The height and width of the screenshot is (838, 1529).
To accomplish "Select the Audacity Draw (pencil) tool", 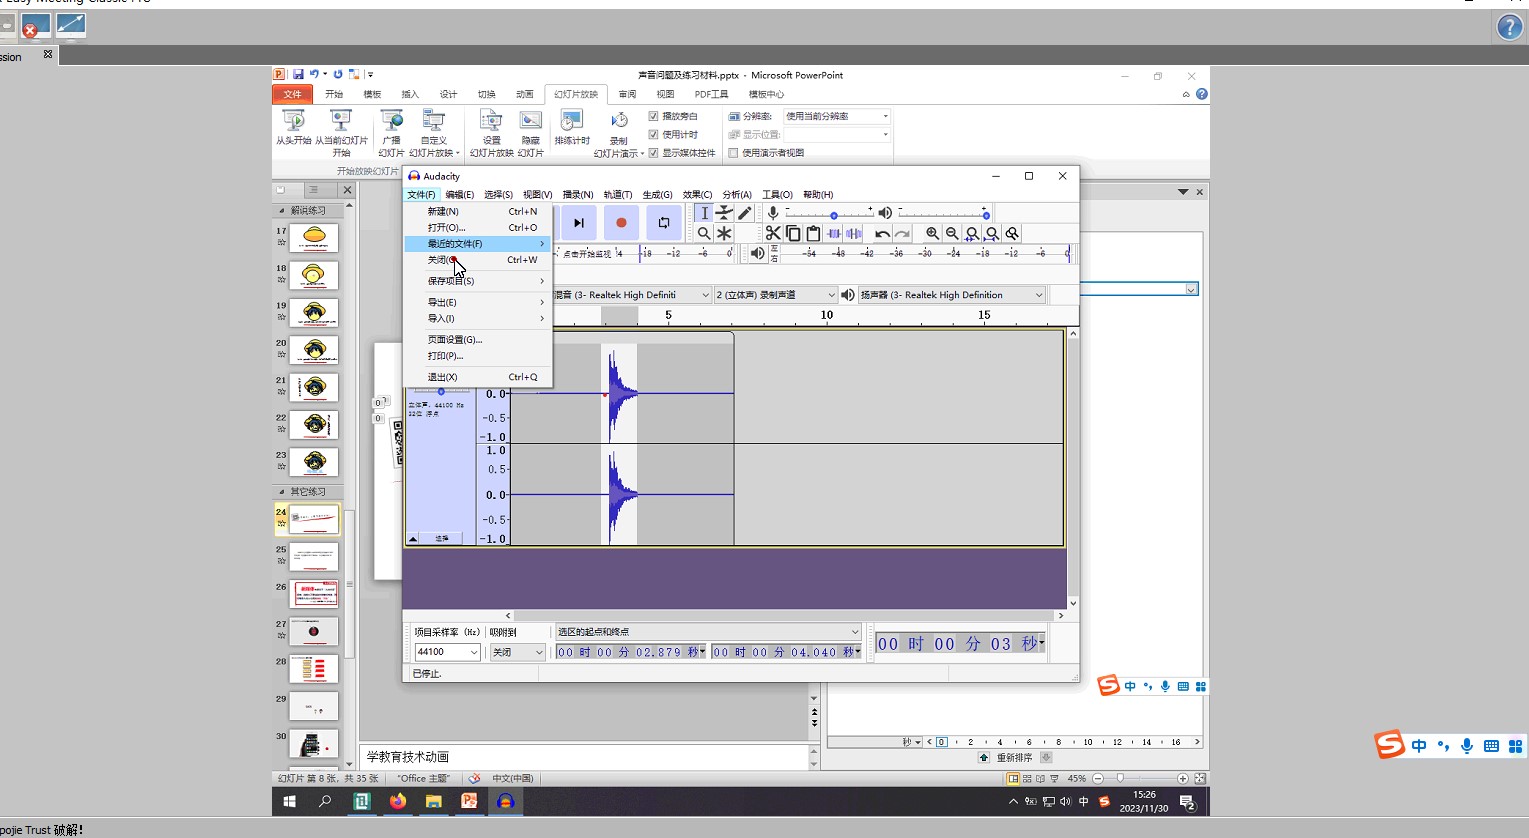I will pyautogui.click(x=745, y=213).
